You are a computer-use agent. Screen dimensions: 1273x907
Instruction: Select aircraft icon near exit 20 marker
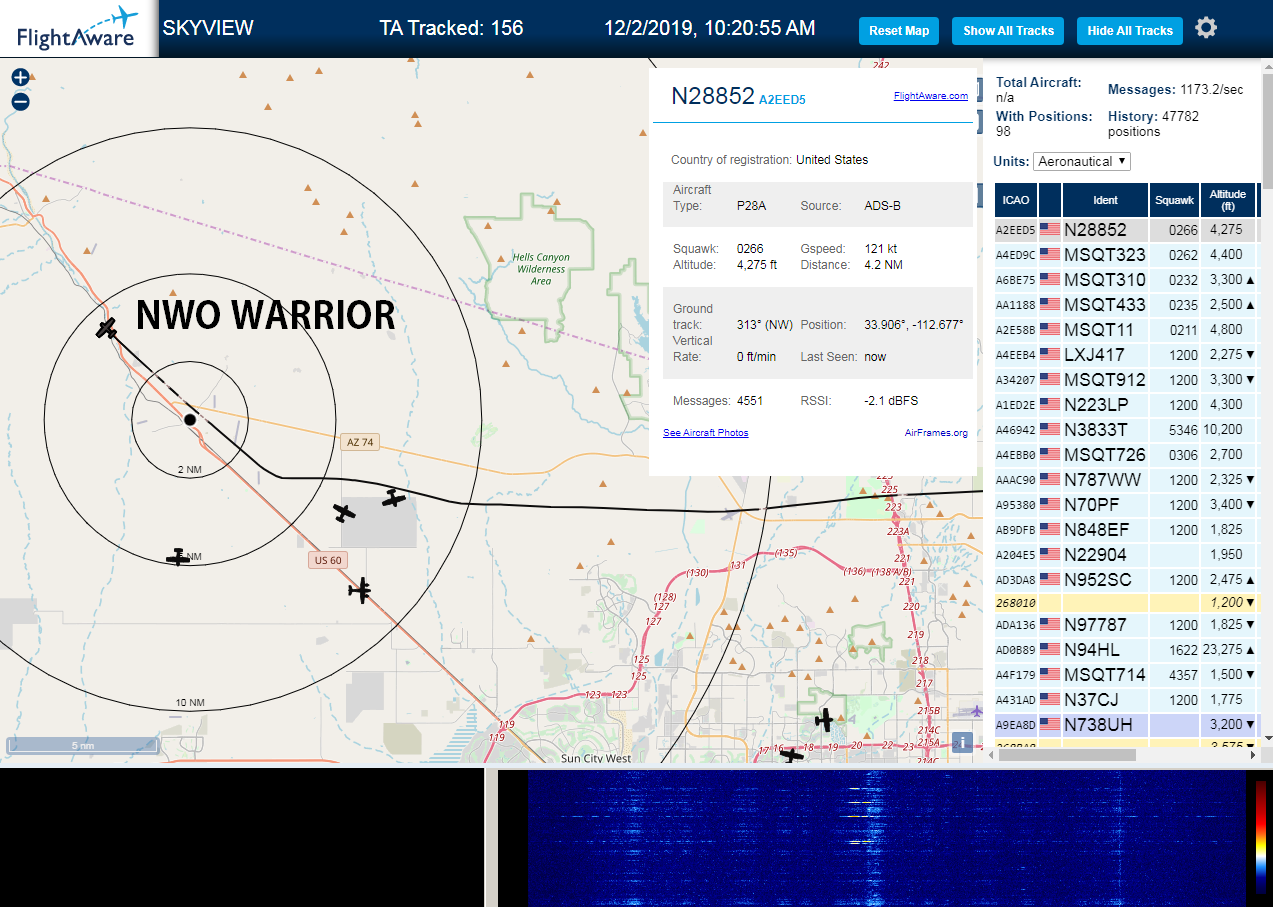[x=824, y=719]
